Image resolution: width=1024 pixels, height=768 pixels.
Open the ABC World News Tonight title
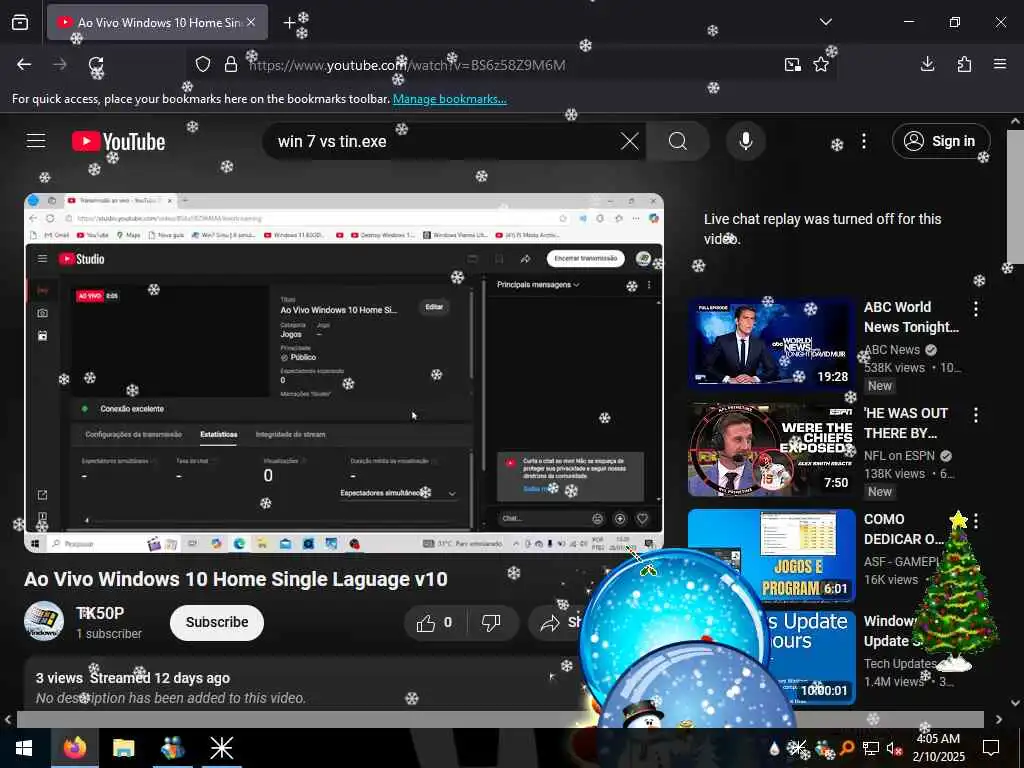(911, 317)
